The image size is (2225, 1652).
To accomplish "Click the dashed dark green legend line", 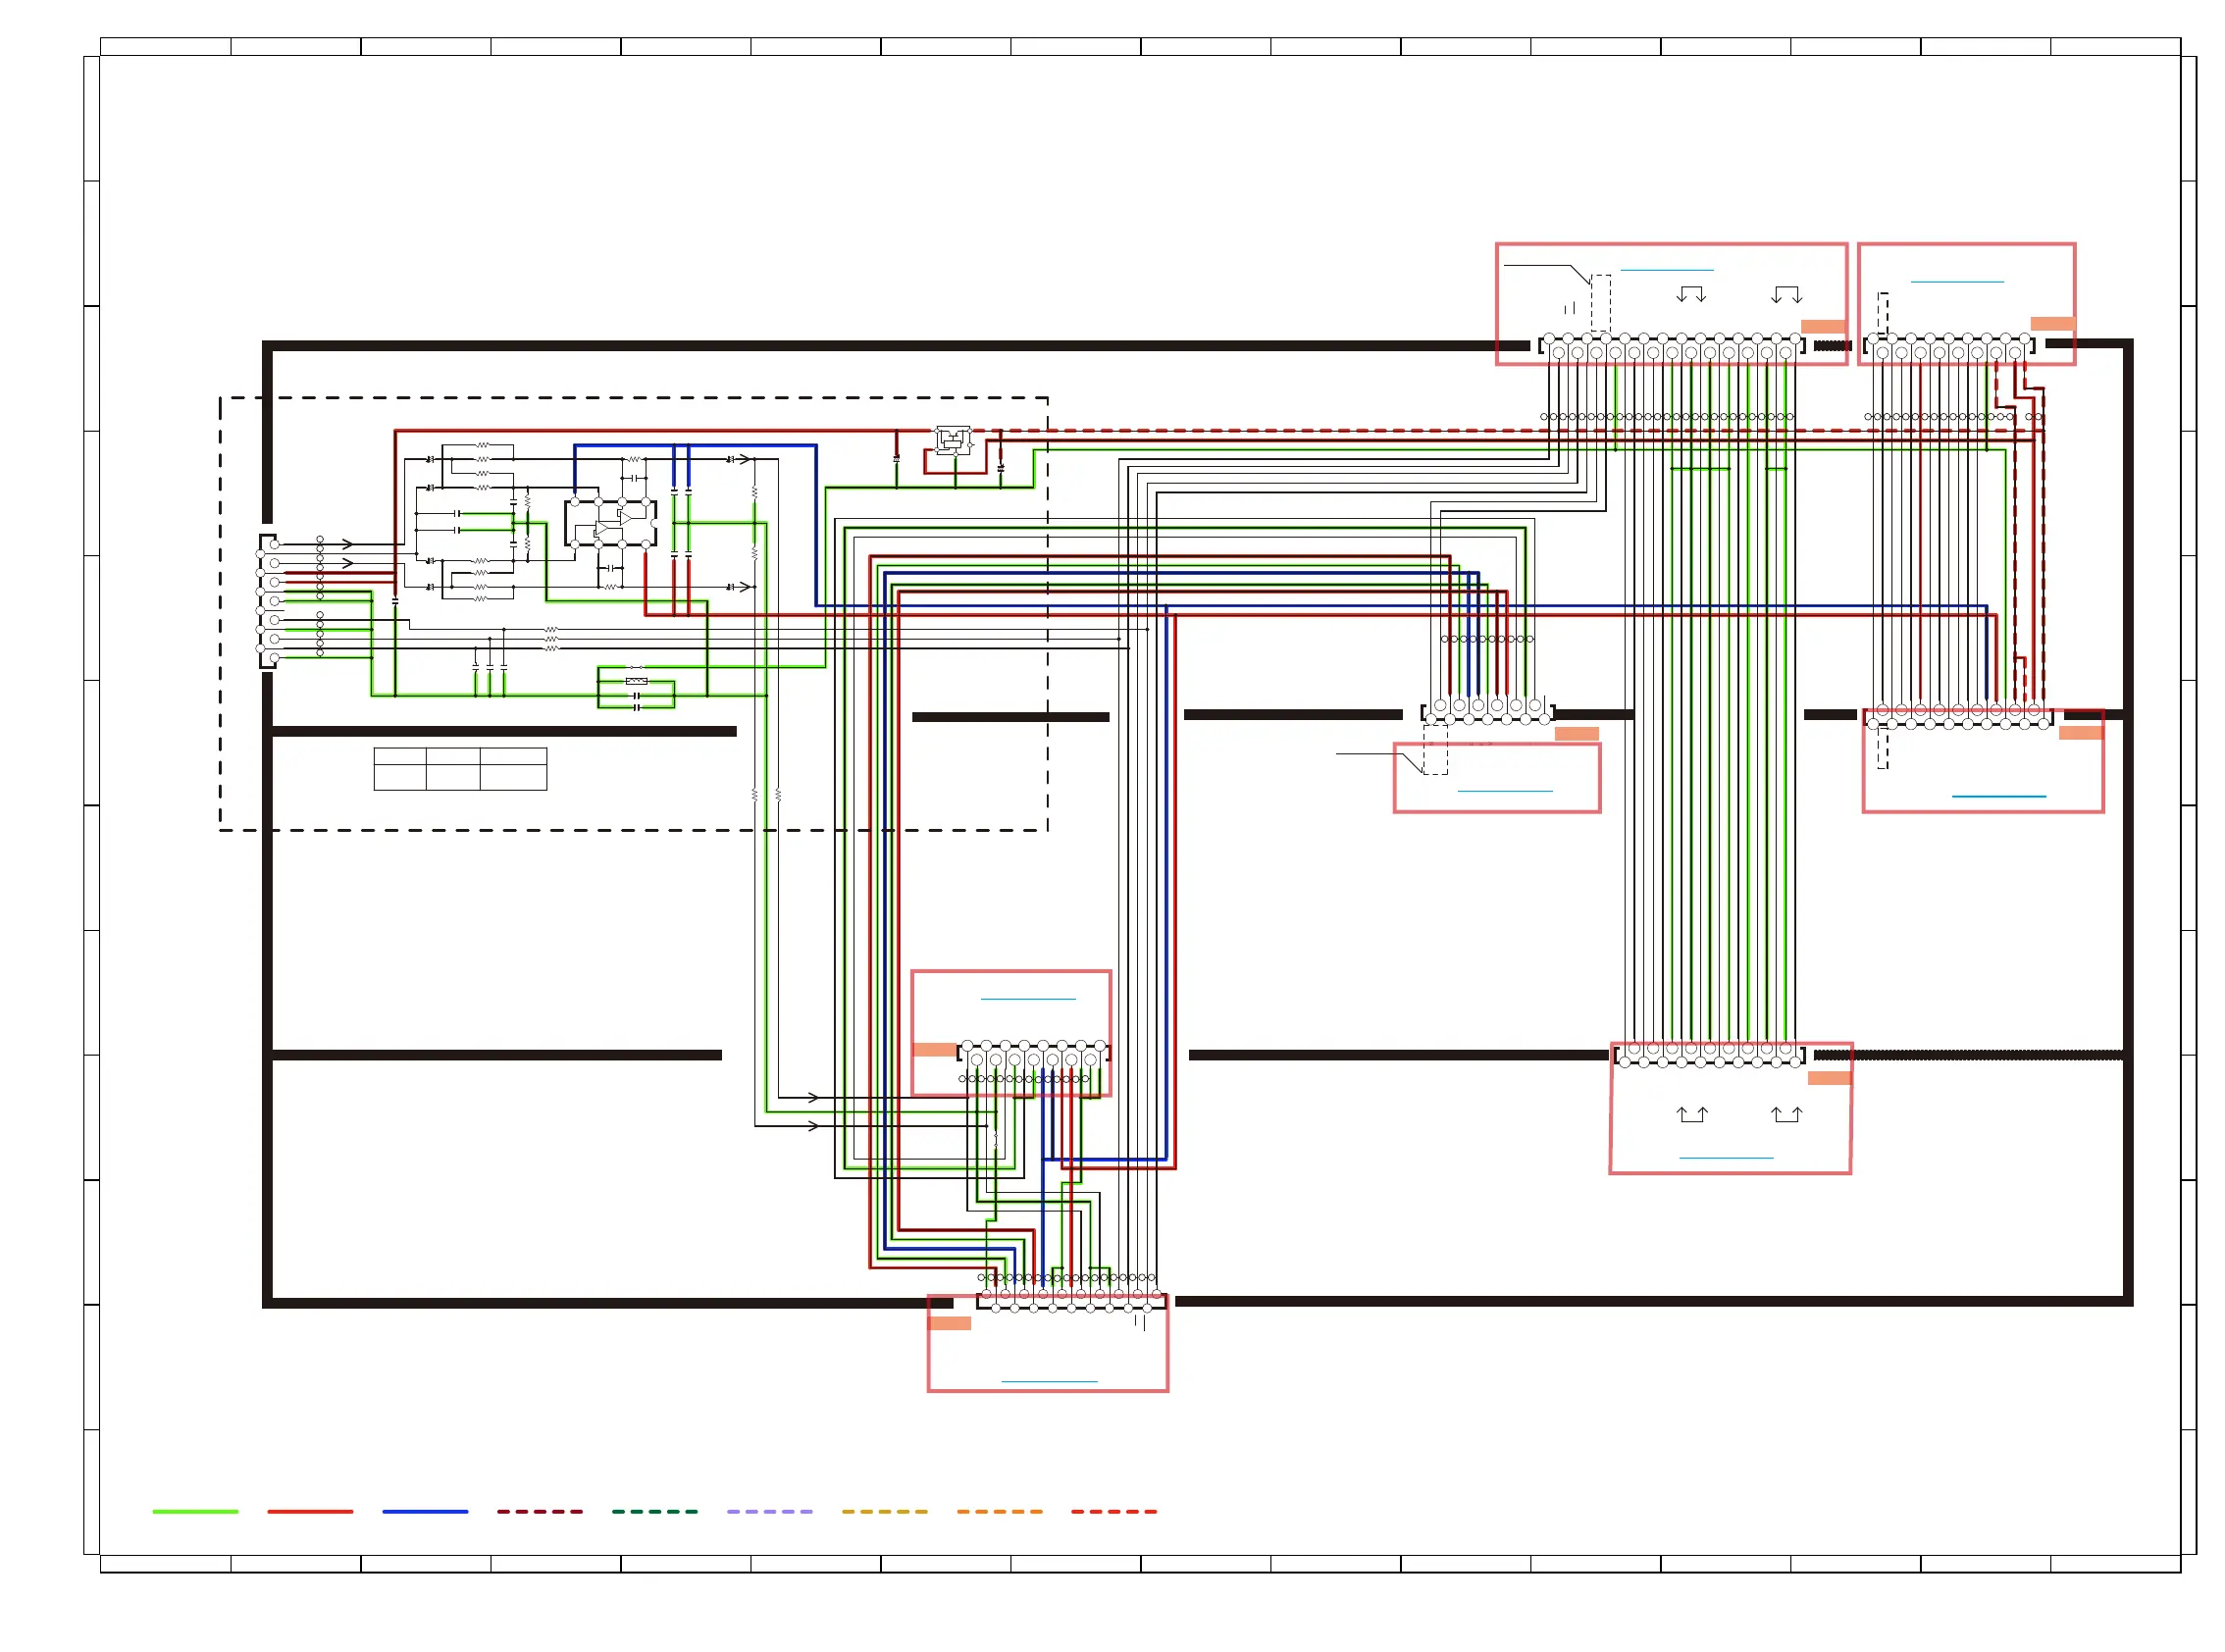I will point(655,1512).
